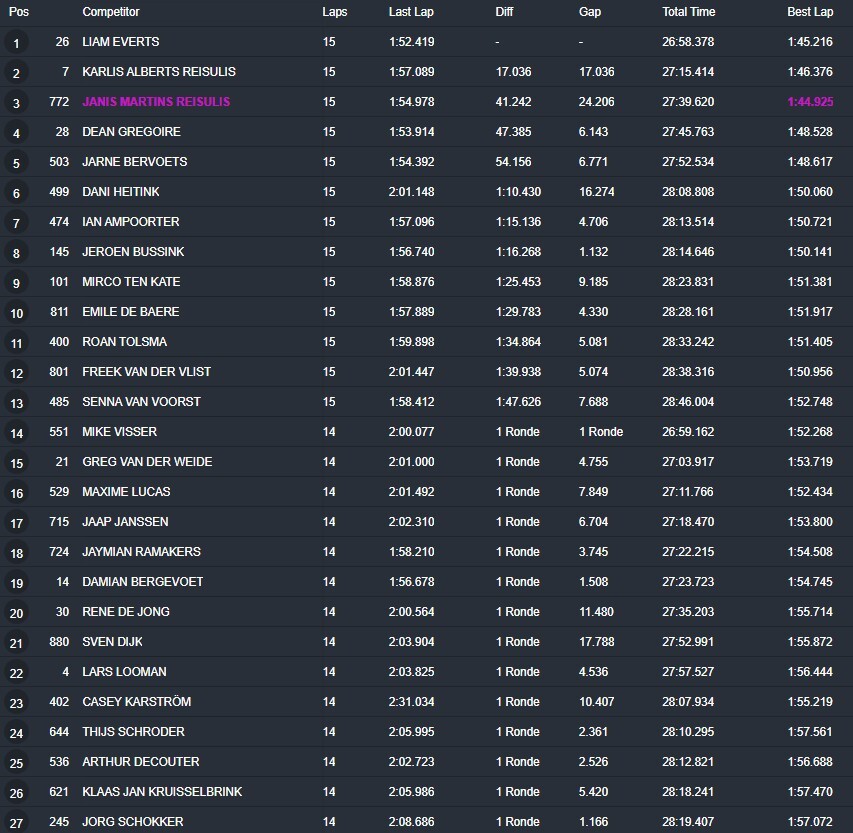Image resolution: width=853 pixels, height=833 pixels.
Task: Click the Last Lap column header
Action: click(411, 12)
